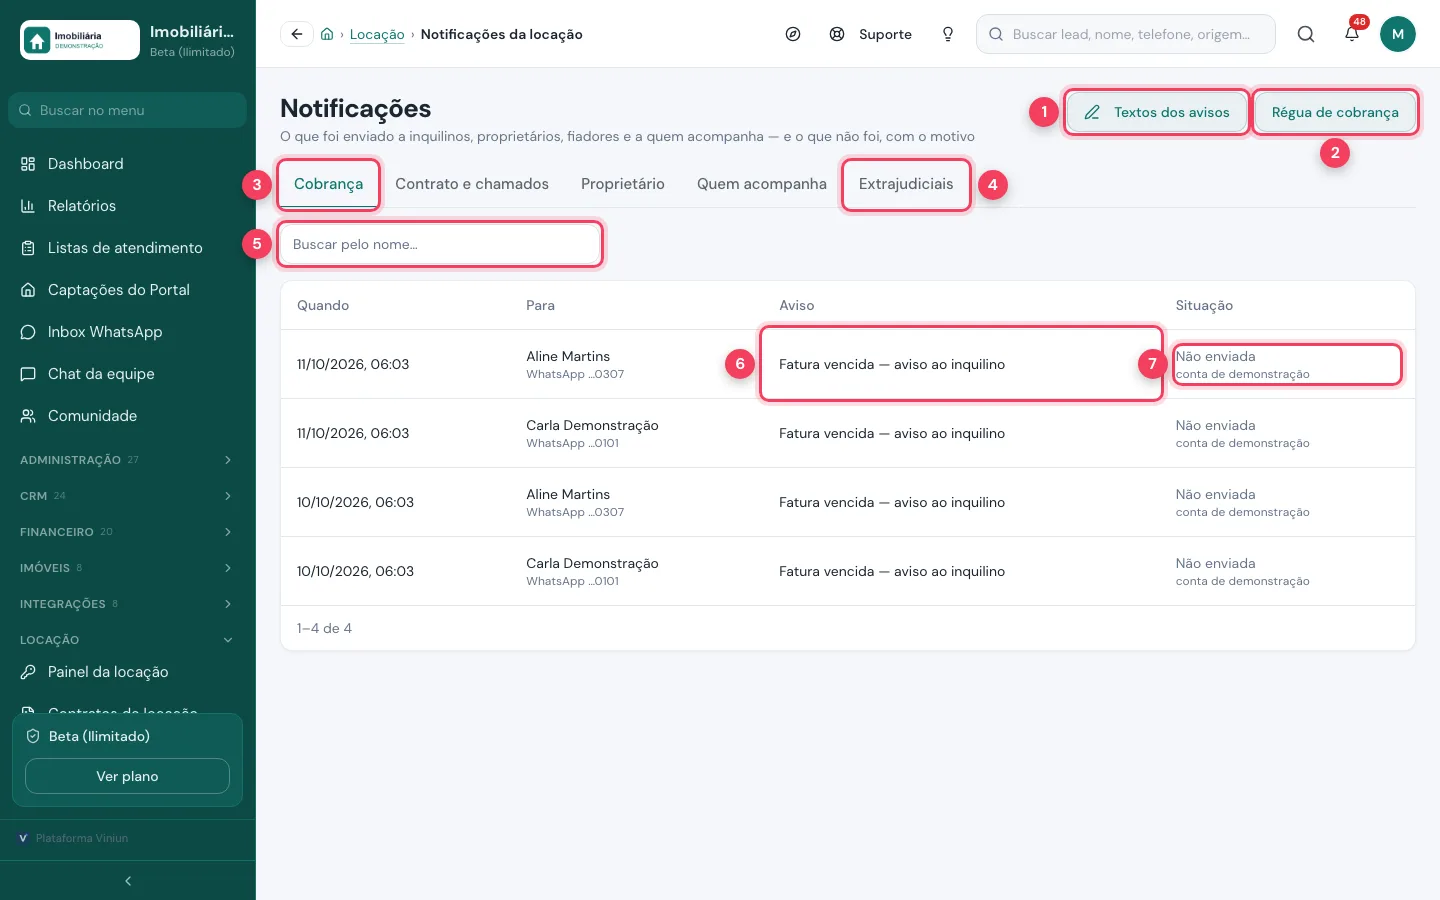Open Relatórios in the sidebar

coord(128,206)
